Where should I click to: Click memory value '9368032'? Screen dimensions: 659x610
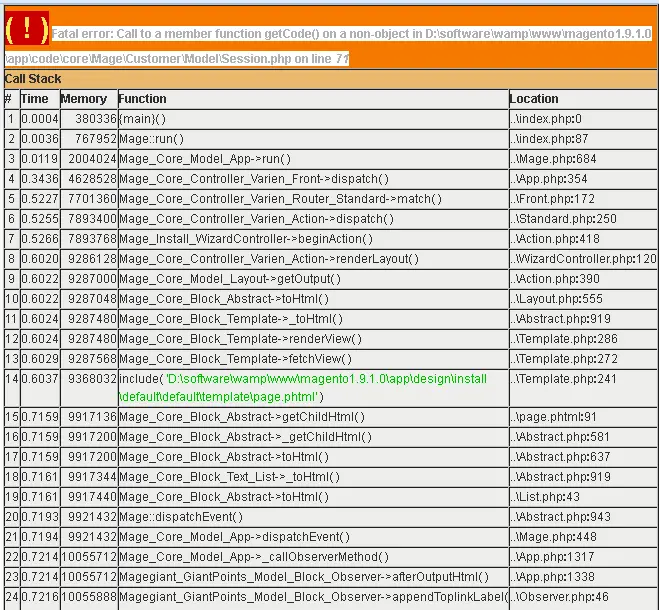[x=92, y=379]
